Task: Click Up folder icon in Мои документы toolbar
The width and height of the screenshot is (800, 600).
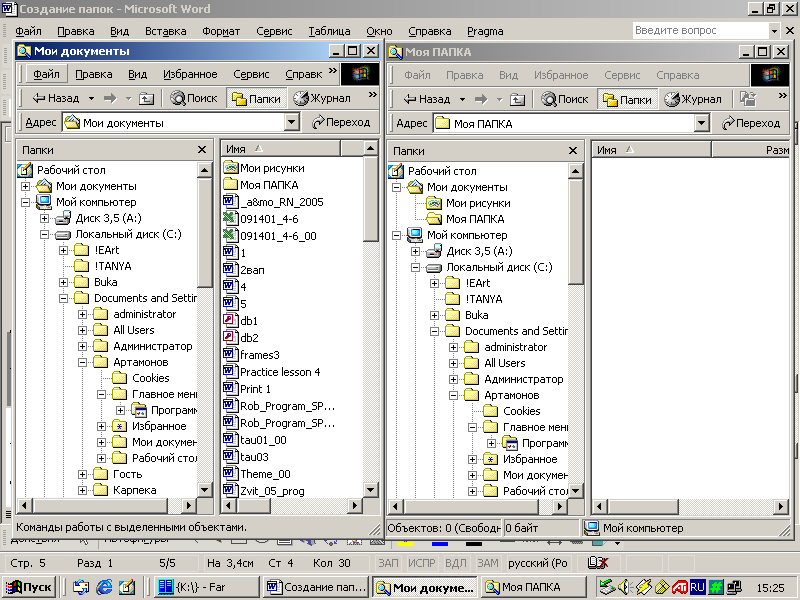Action: click(146, 98)
